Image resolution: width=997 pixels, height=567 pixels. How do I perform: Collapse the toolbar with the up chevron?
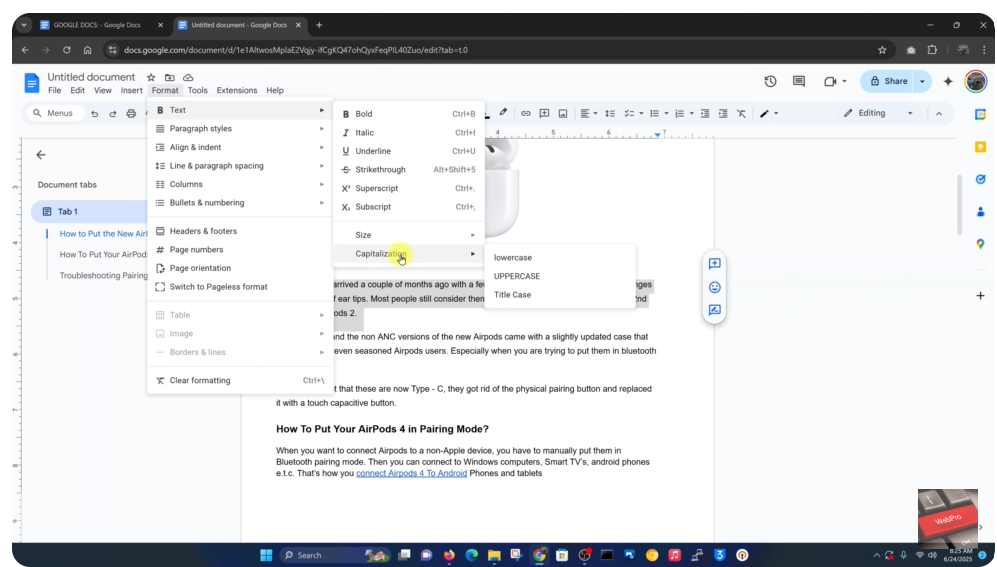pyautogui.click(x=939, y=113)
